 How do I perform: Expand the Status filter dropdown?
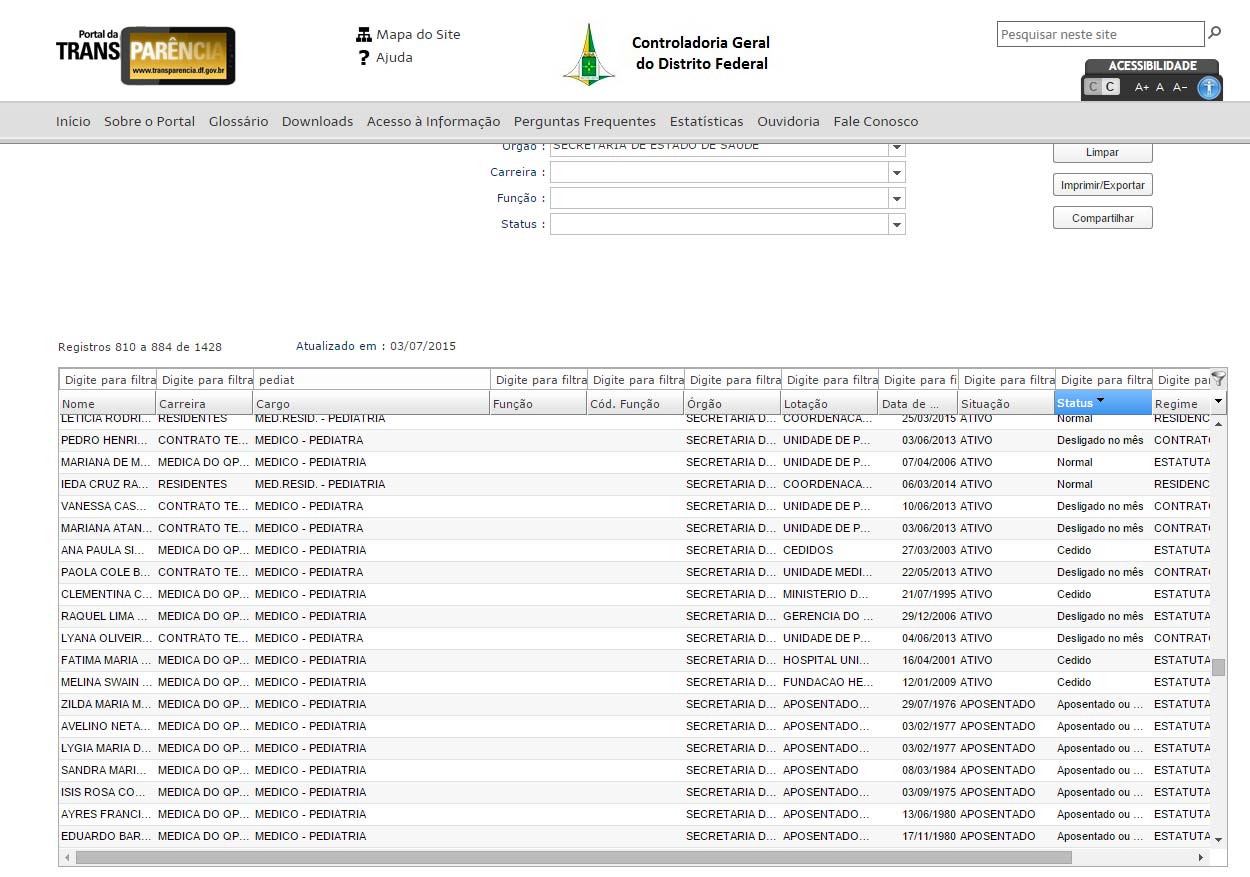click(896, 224)
